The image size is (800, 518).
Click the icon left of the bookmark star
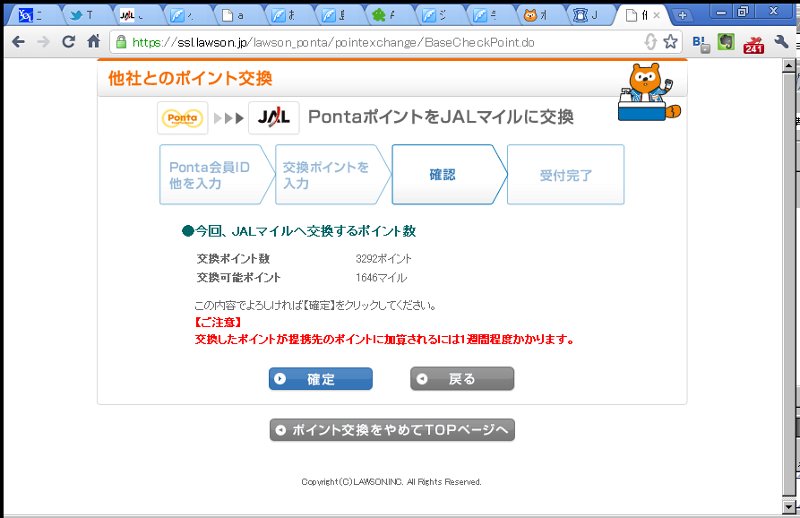[651, 41]
